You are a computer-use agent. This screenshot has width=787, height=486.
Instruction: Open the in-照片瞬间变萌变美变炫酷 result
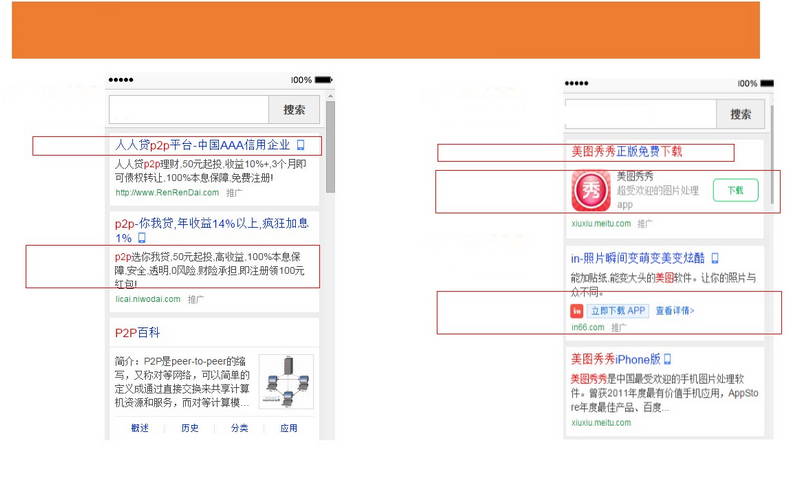point(637,258)
